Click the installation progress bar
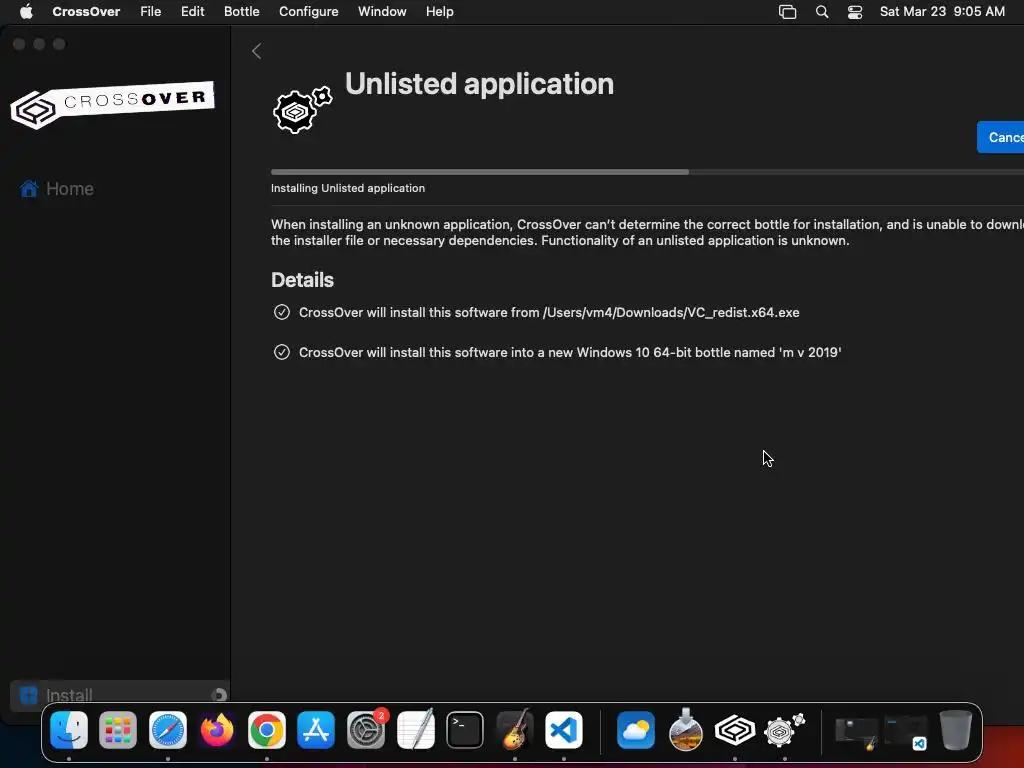1024x768 pixels. (647, 172)
